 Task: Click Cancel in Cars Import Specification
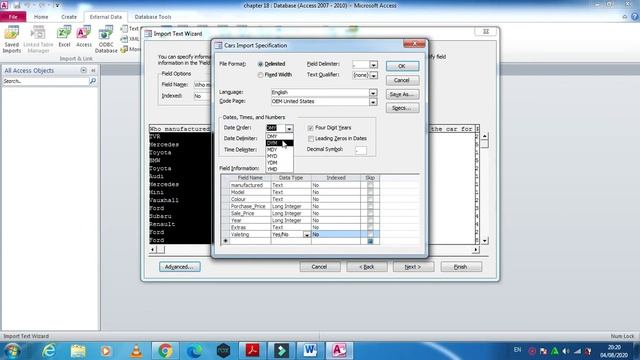pyautogui.click(x=402, y=80)
